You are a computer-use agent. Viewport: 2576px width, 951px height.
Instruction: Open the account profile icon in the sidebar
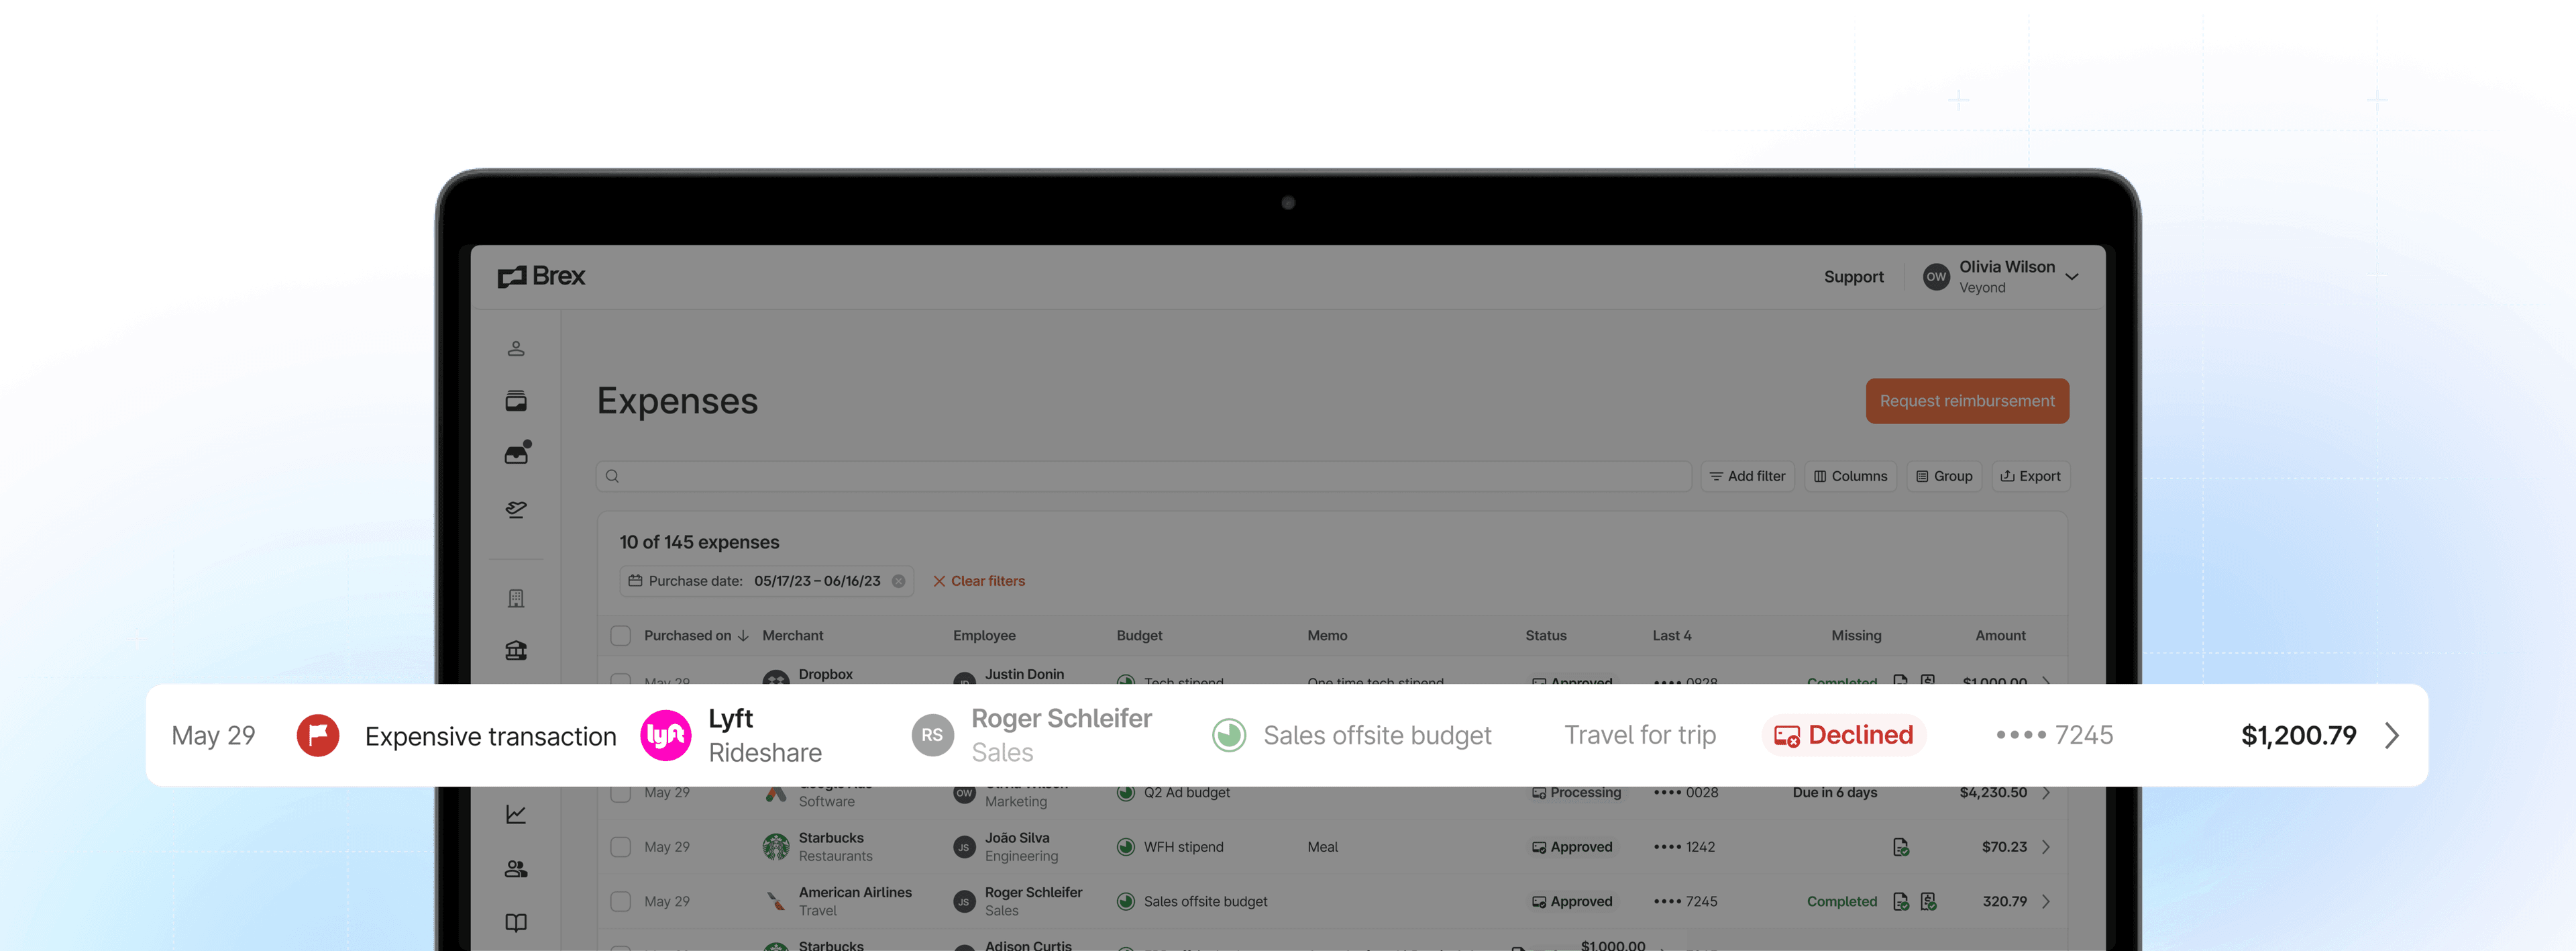coord(516,347)
